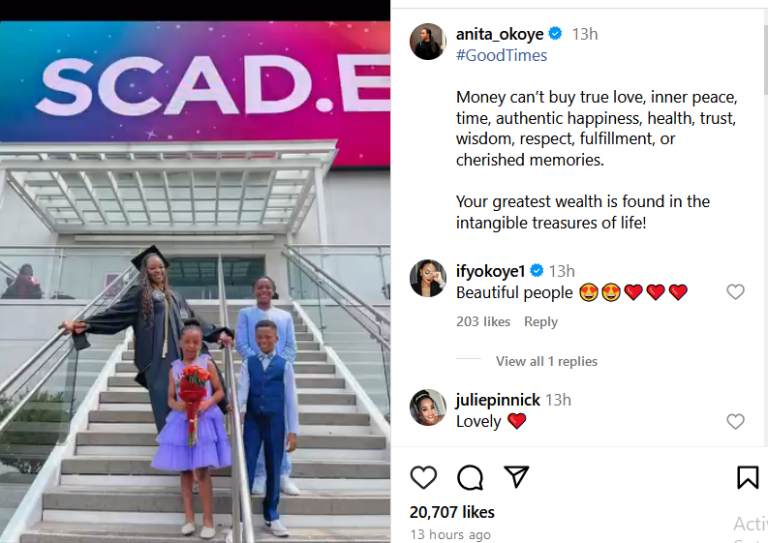Click the comments scrollbar thumb
Image resolution: width=768 pixels, height=543 pixels.
(x=765, y=59)
